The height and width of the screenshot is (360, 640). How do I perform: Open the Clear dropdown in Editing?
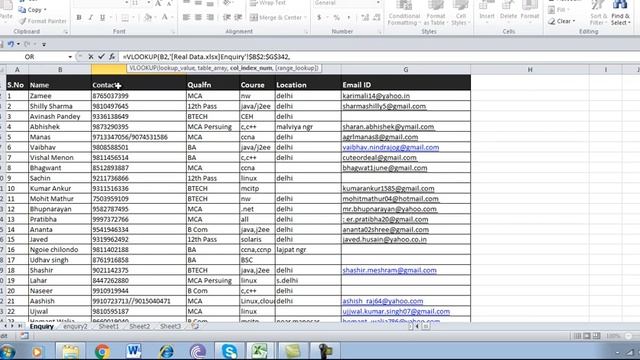562,21
